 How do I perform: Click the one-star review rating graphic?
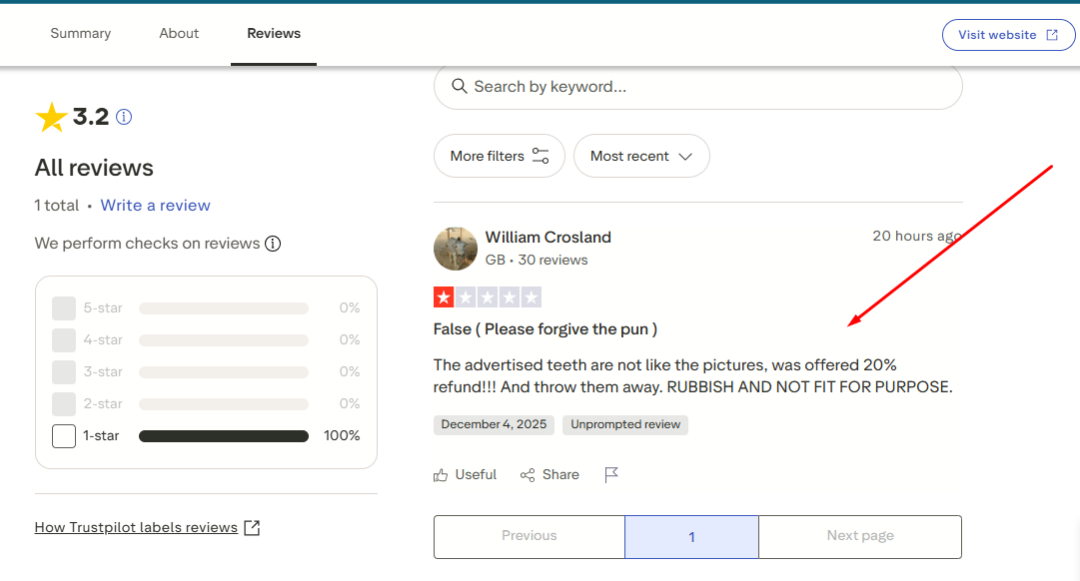(487, 297)
